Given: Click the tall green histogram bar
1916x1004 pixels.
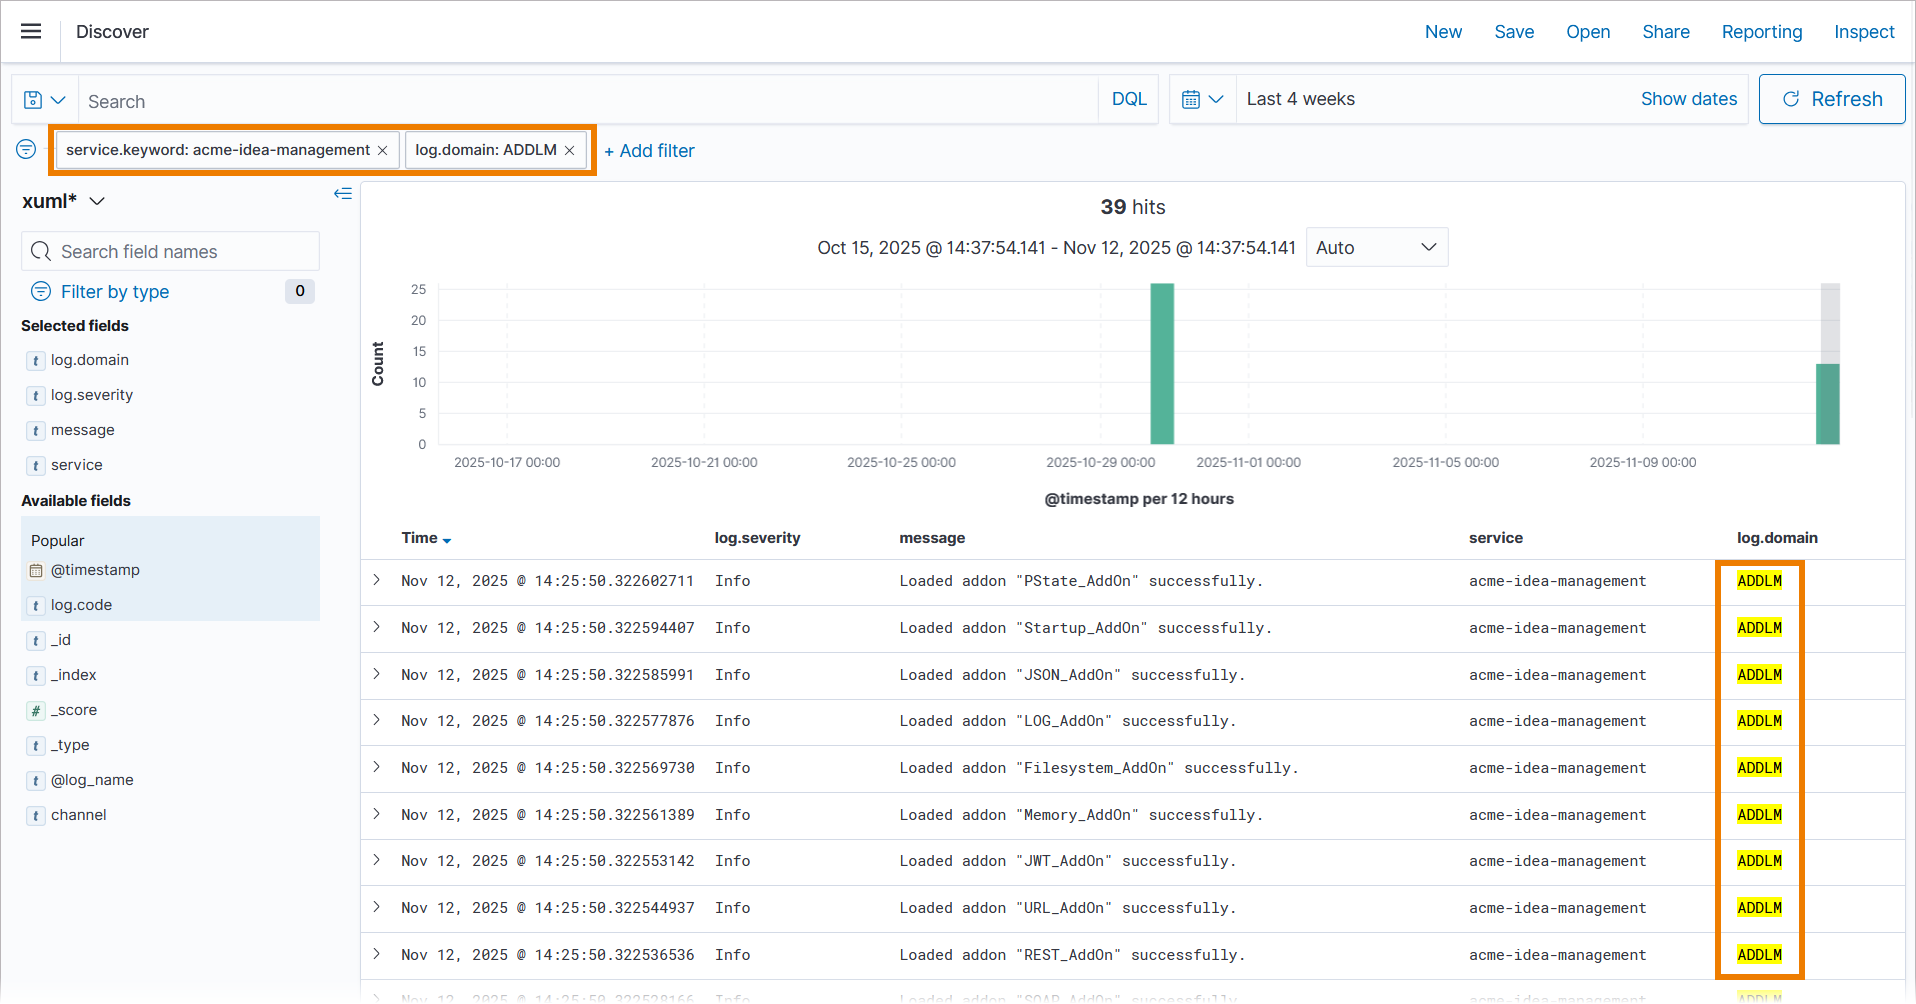Looking at the screenshot, I should click(1161, 364).
